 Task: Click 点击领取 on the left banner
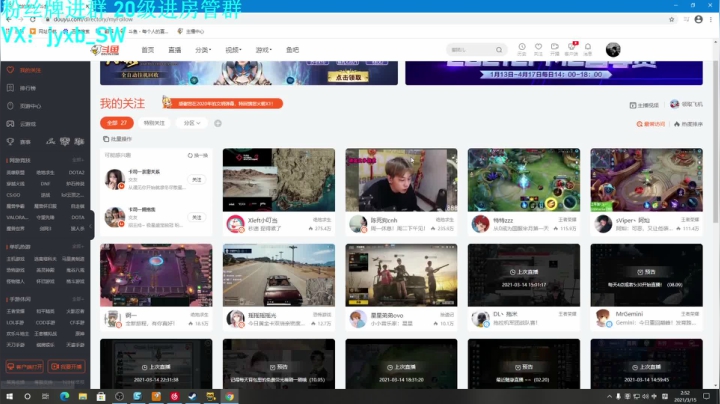tap(348, 77)
